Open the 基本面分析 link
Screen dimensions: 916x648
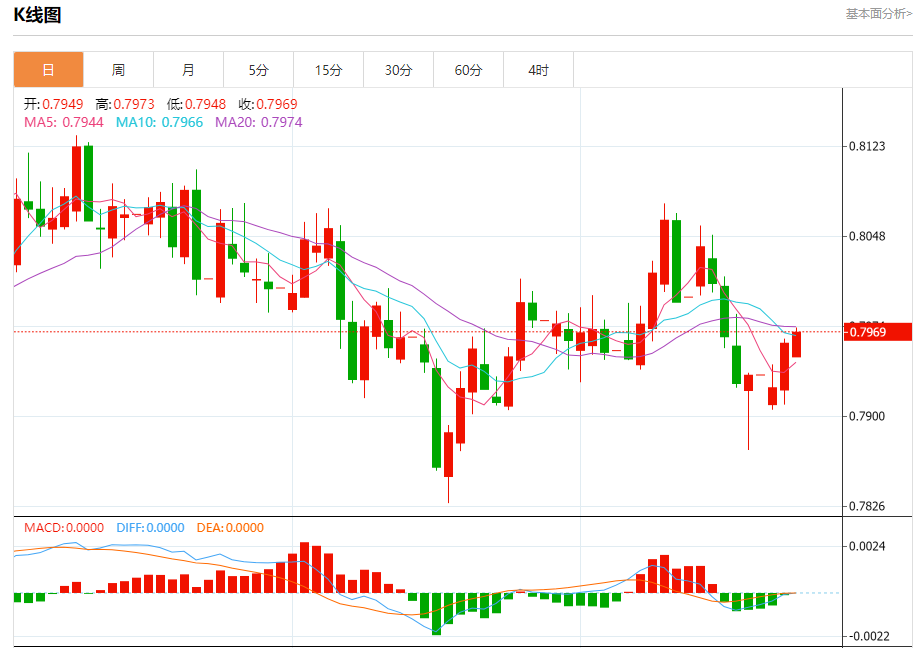click(x=878, y=14)
